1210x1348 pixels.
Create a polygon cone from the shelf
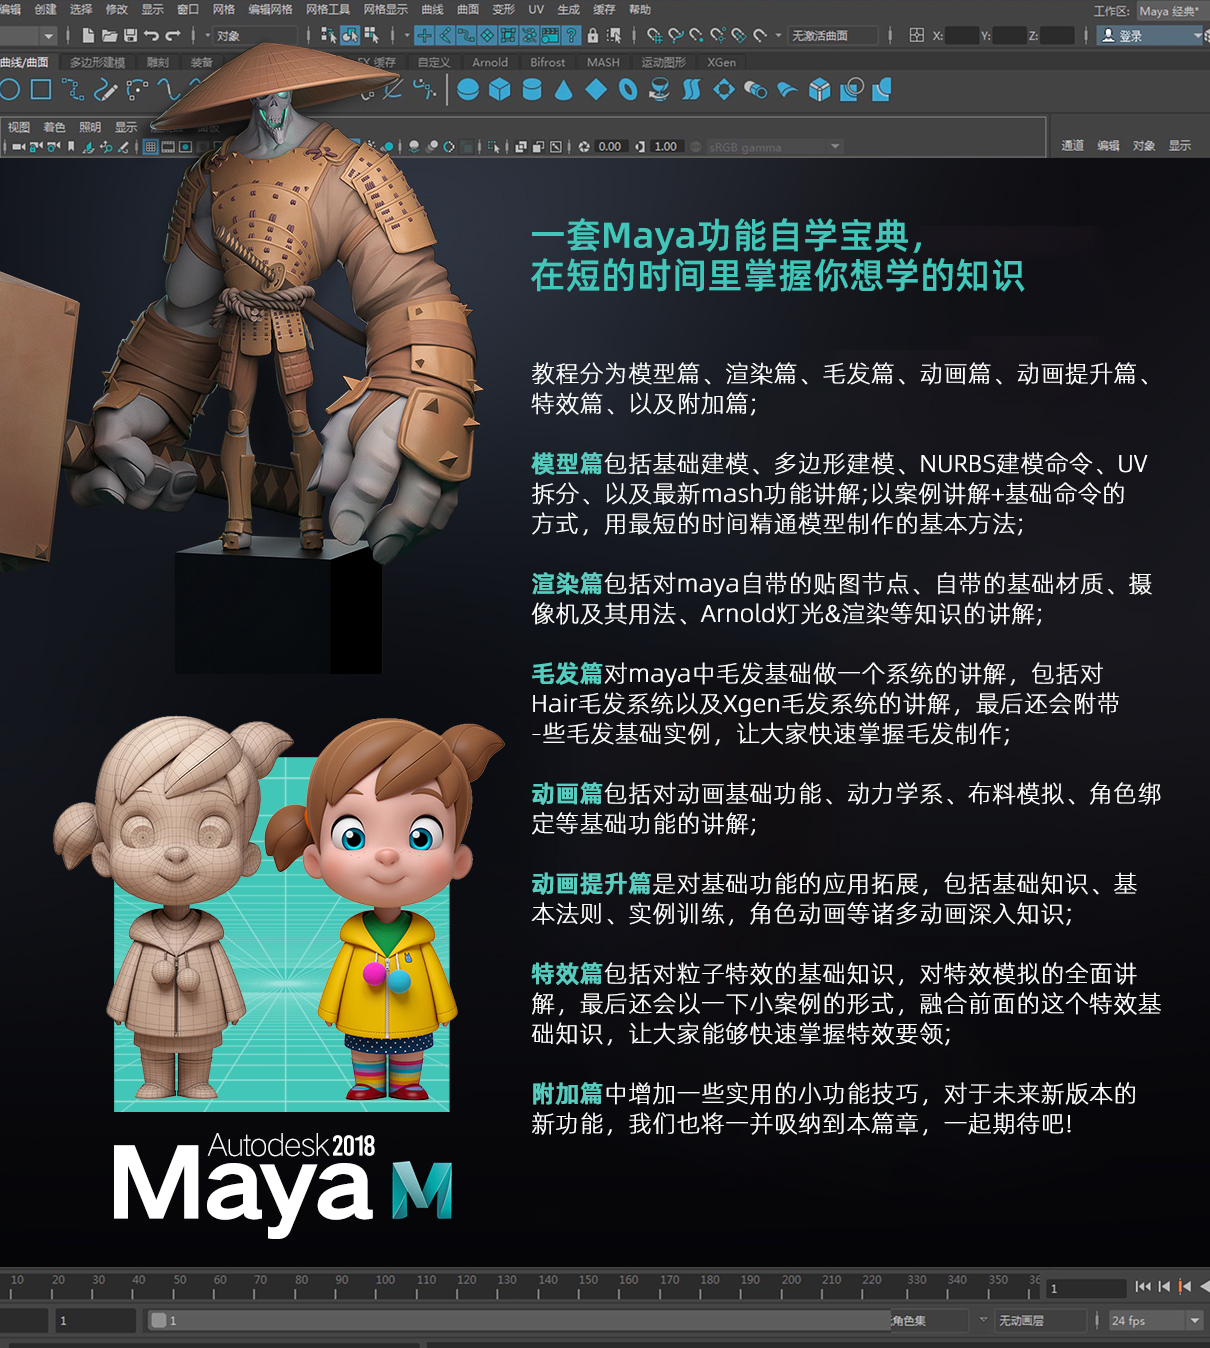point(564,90)
